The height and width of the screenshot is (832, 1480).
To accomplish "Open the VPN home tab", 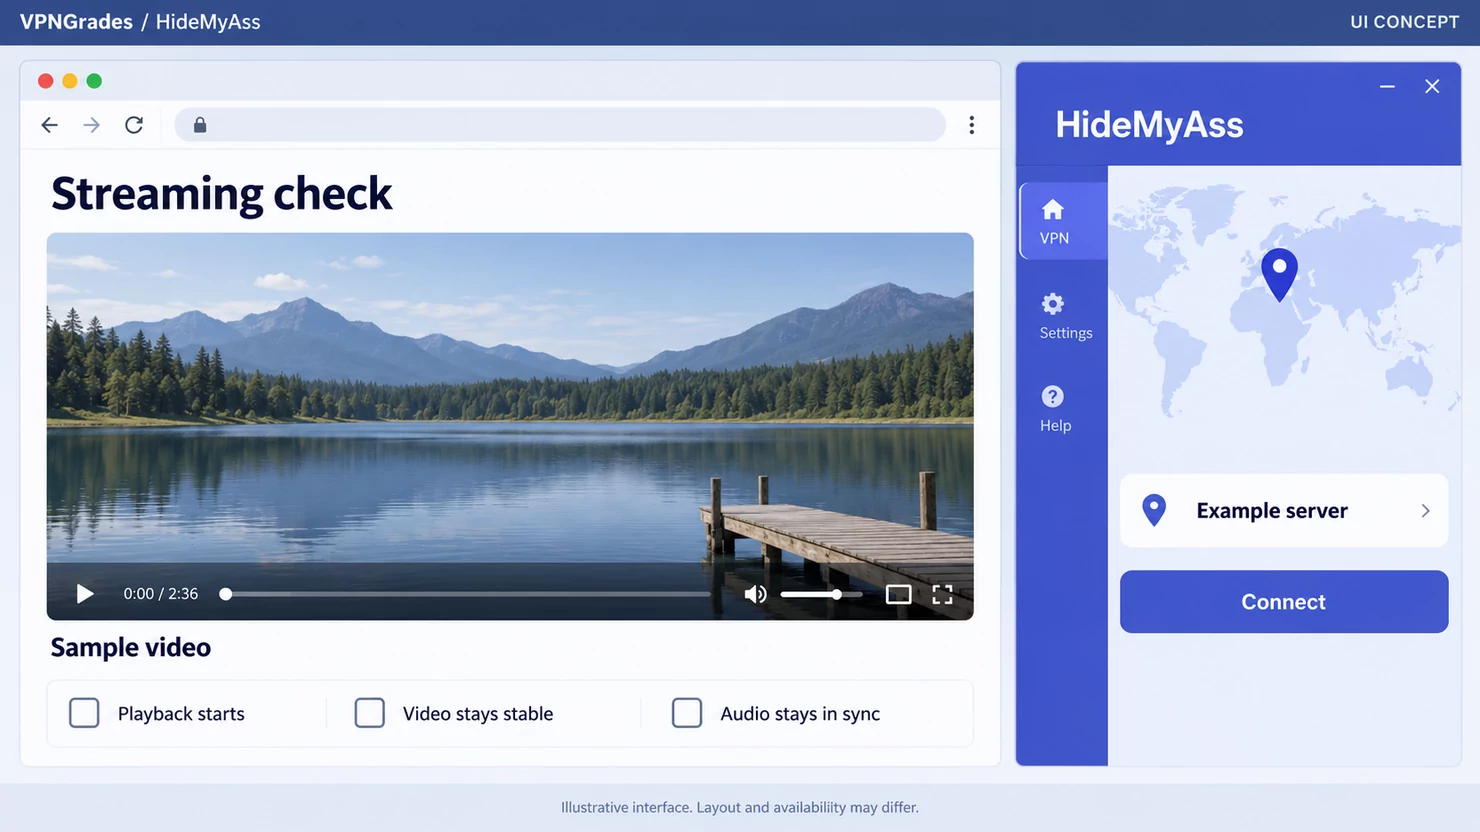I will 1063,221.
